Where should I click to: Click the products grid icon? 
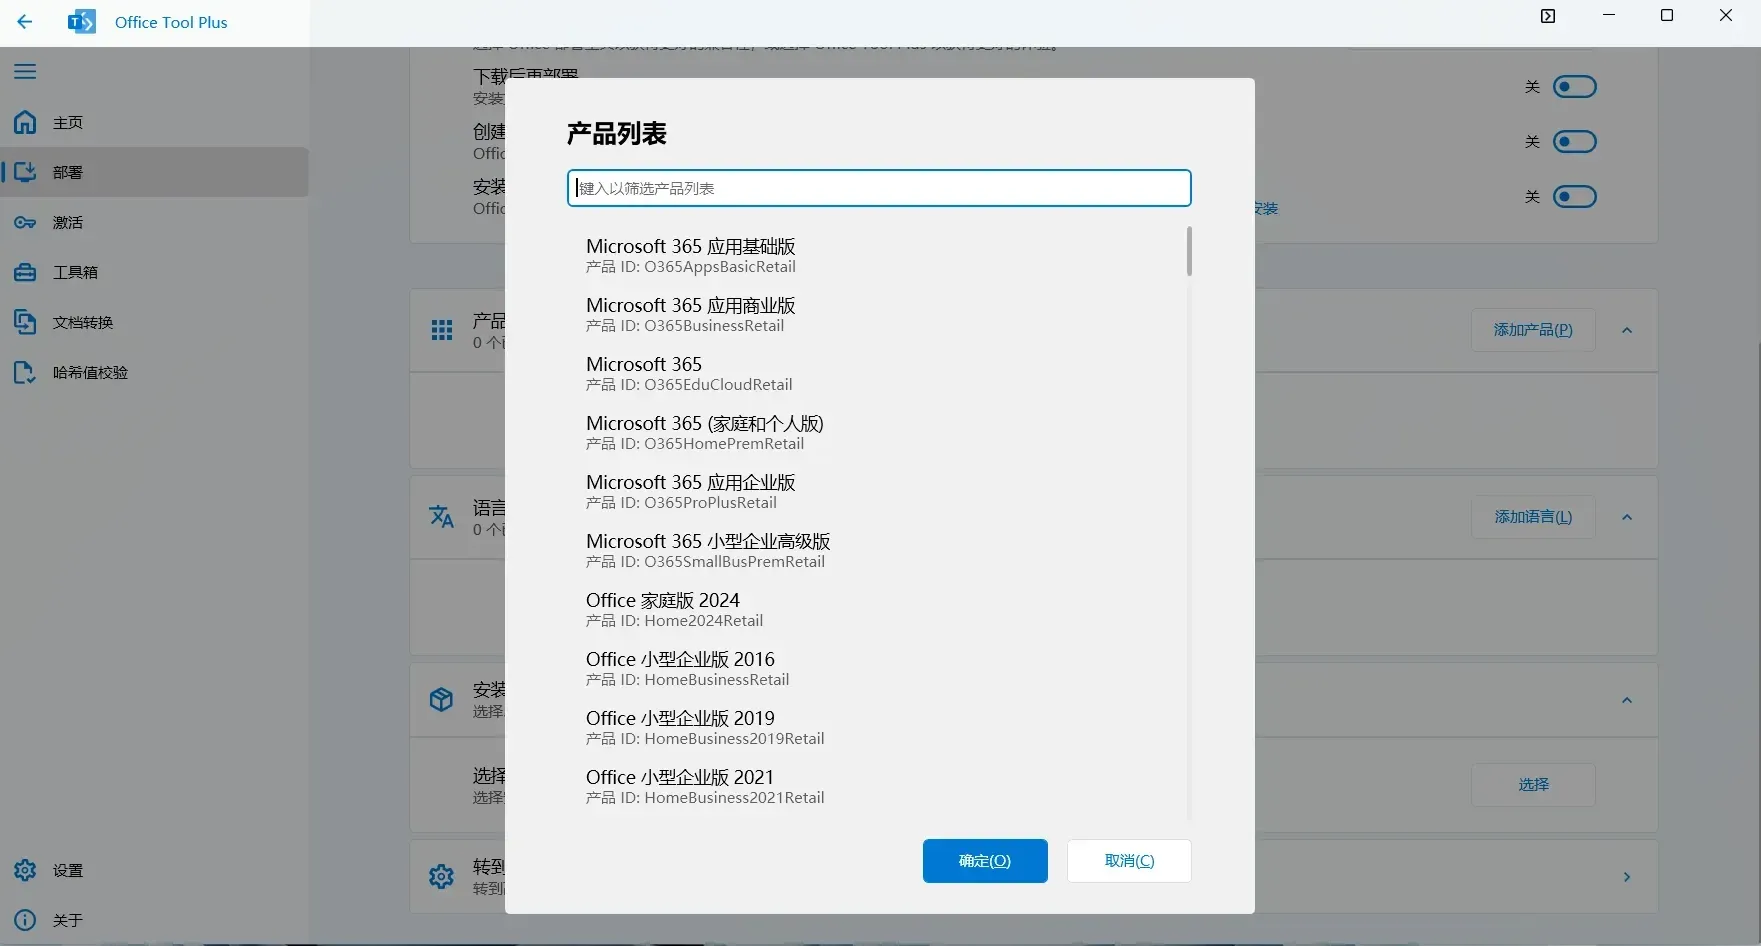442,330
